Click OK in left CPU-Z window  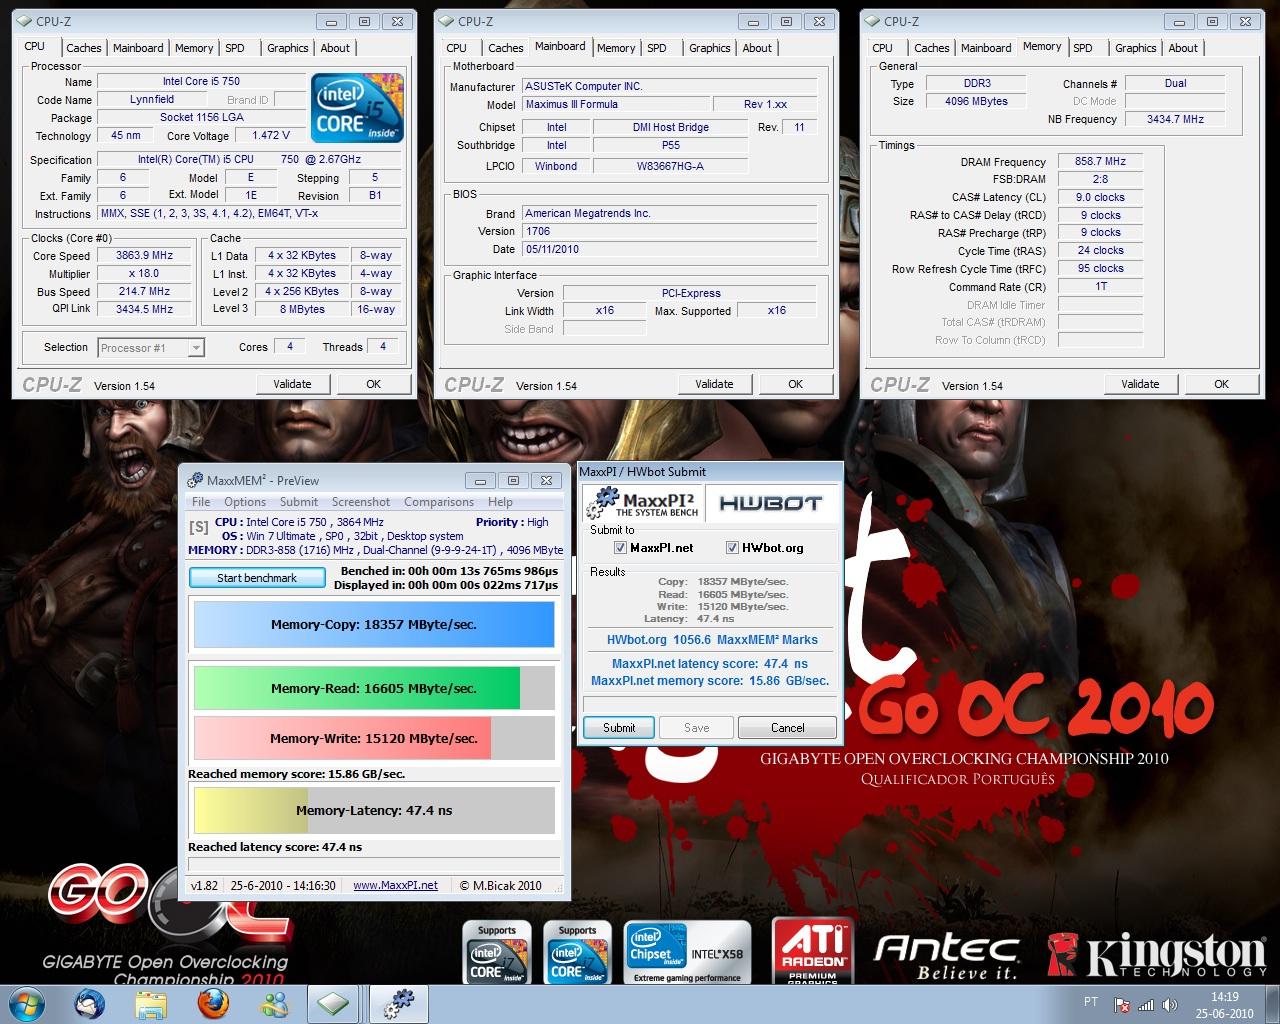pyautogui.click(x=373, y=384)
